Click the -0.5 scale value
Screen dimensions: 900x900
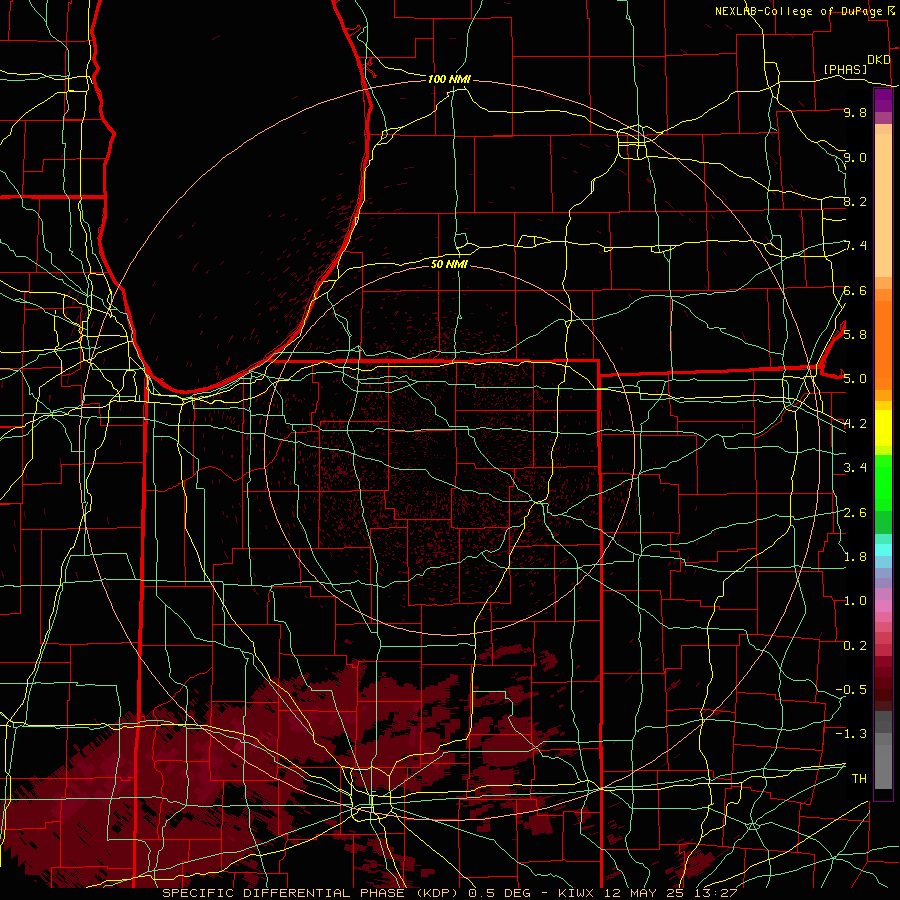[851, 689]
